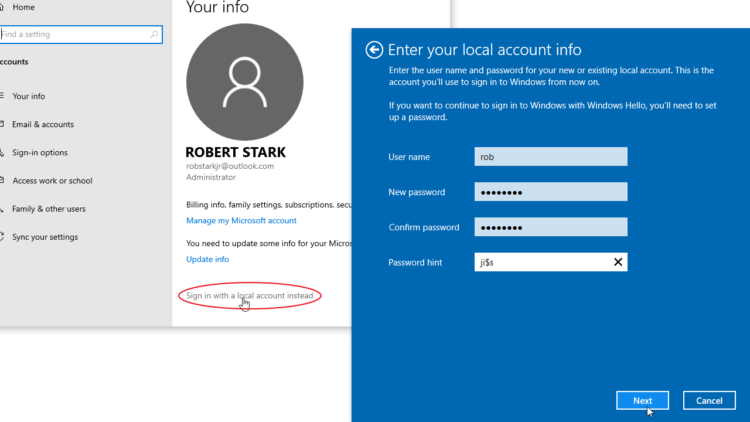Click the robstarkjr@outlook.com email text

point(230,166)
